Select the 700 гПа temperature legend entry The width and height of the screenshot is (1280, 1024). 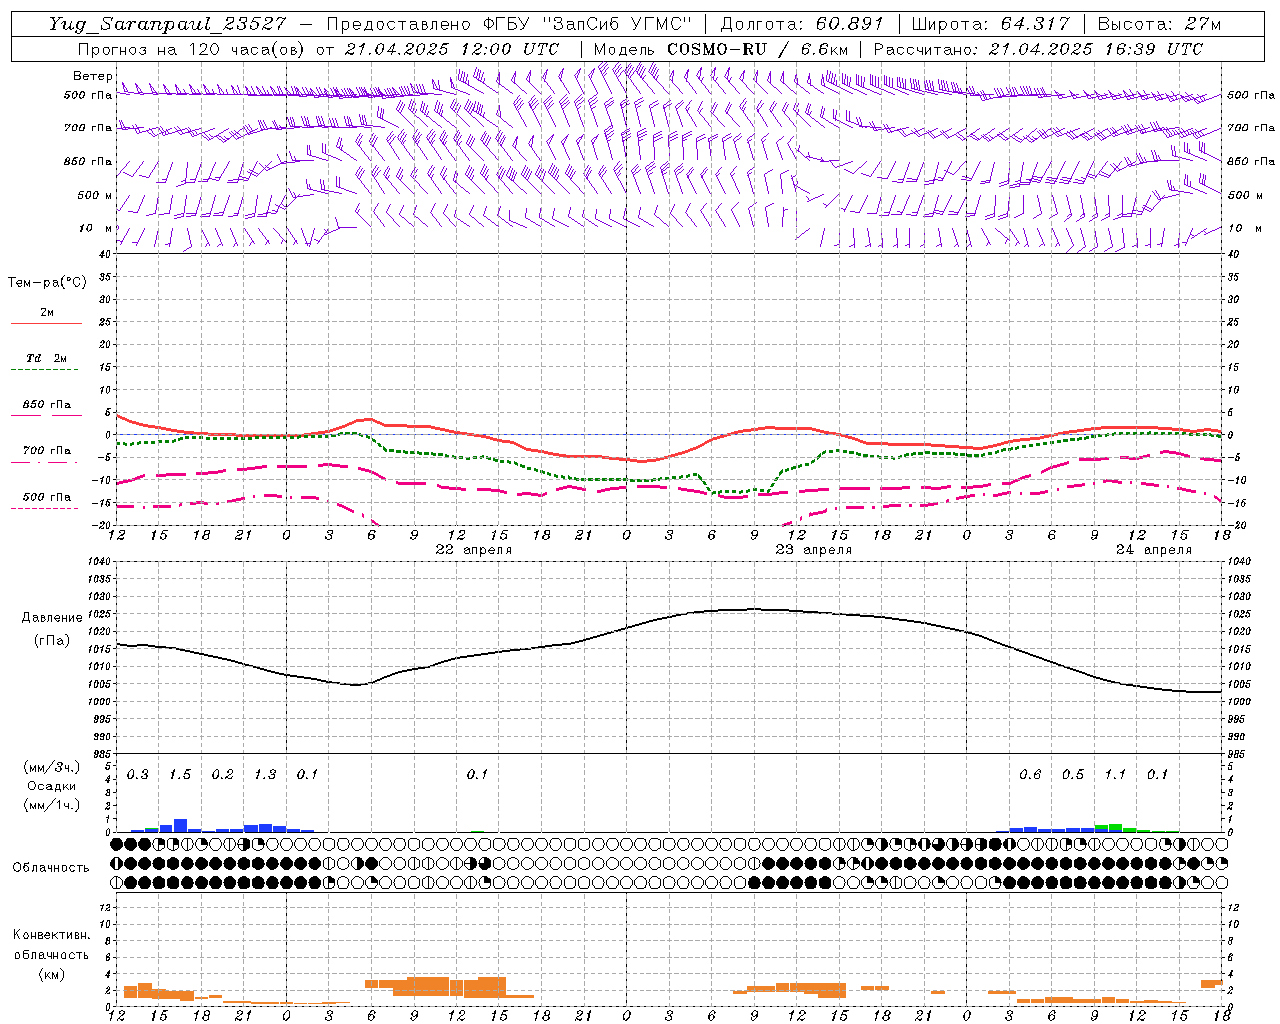coord(47,451)
